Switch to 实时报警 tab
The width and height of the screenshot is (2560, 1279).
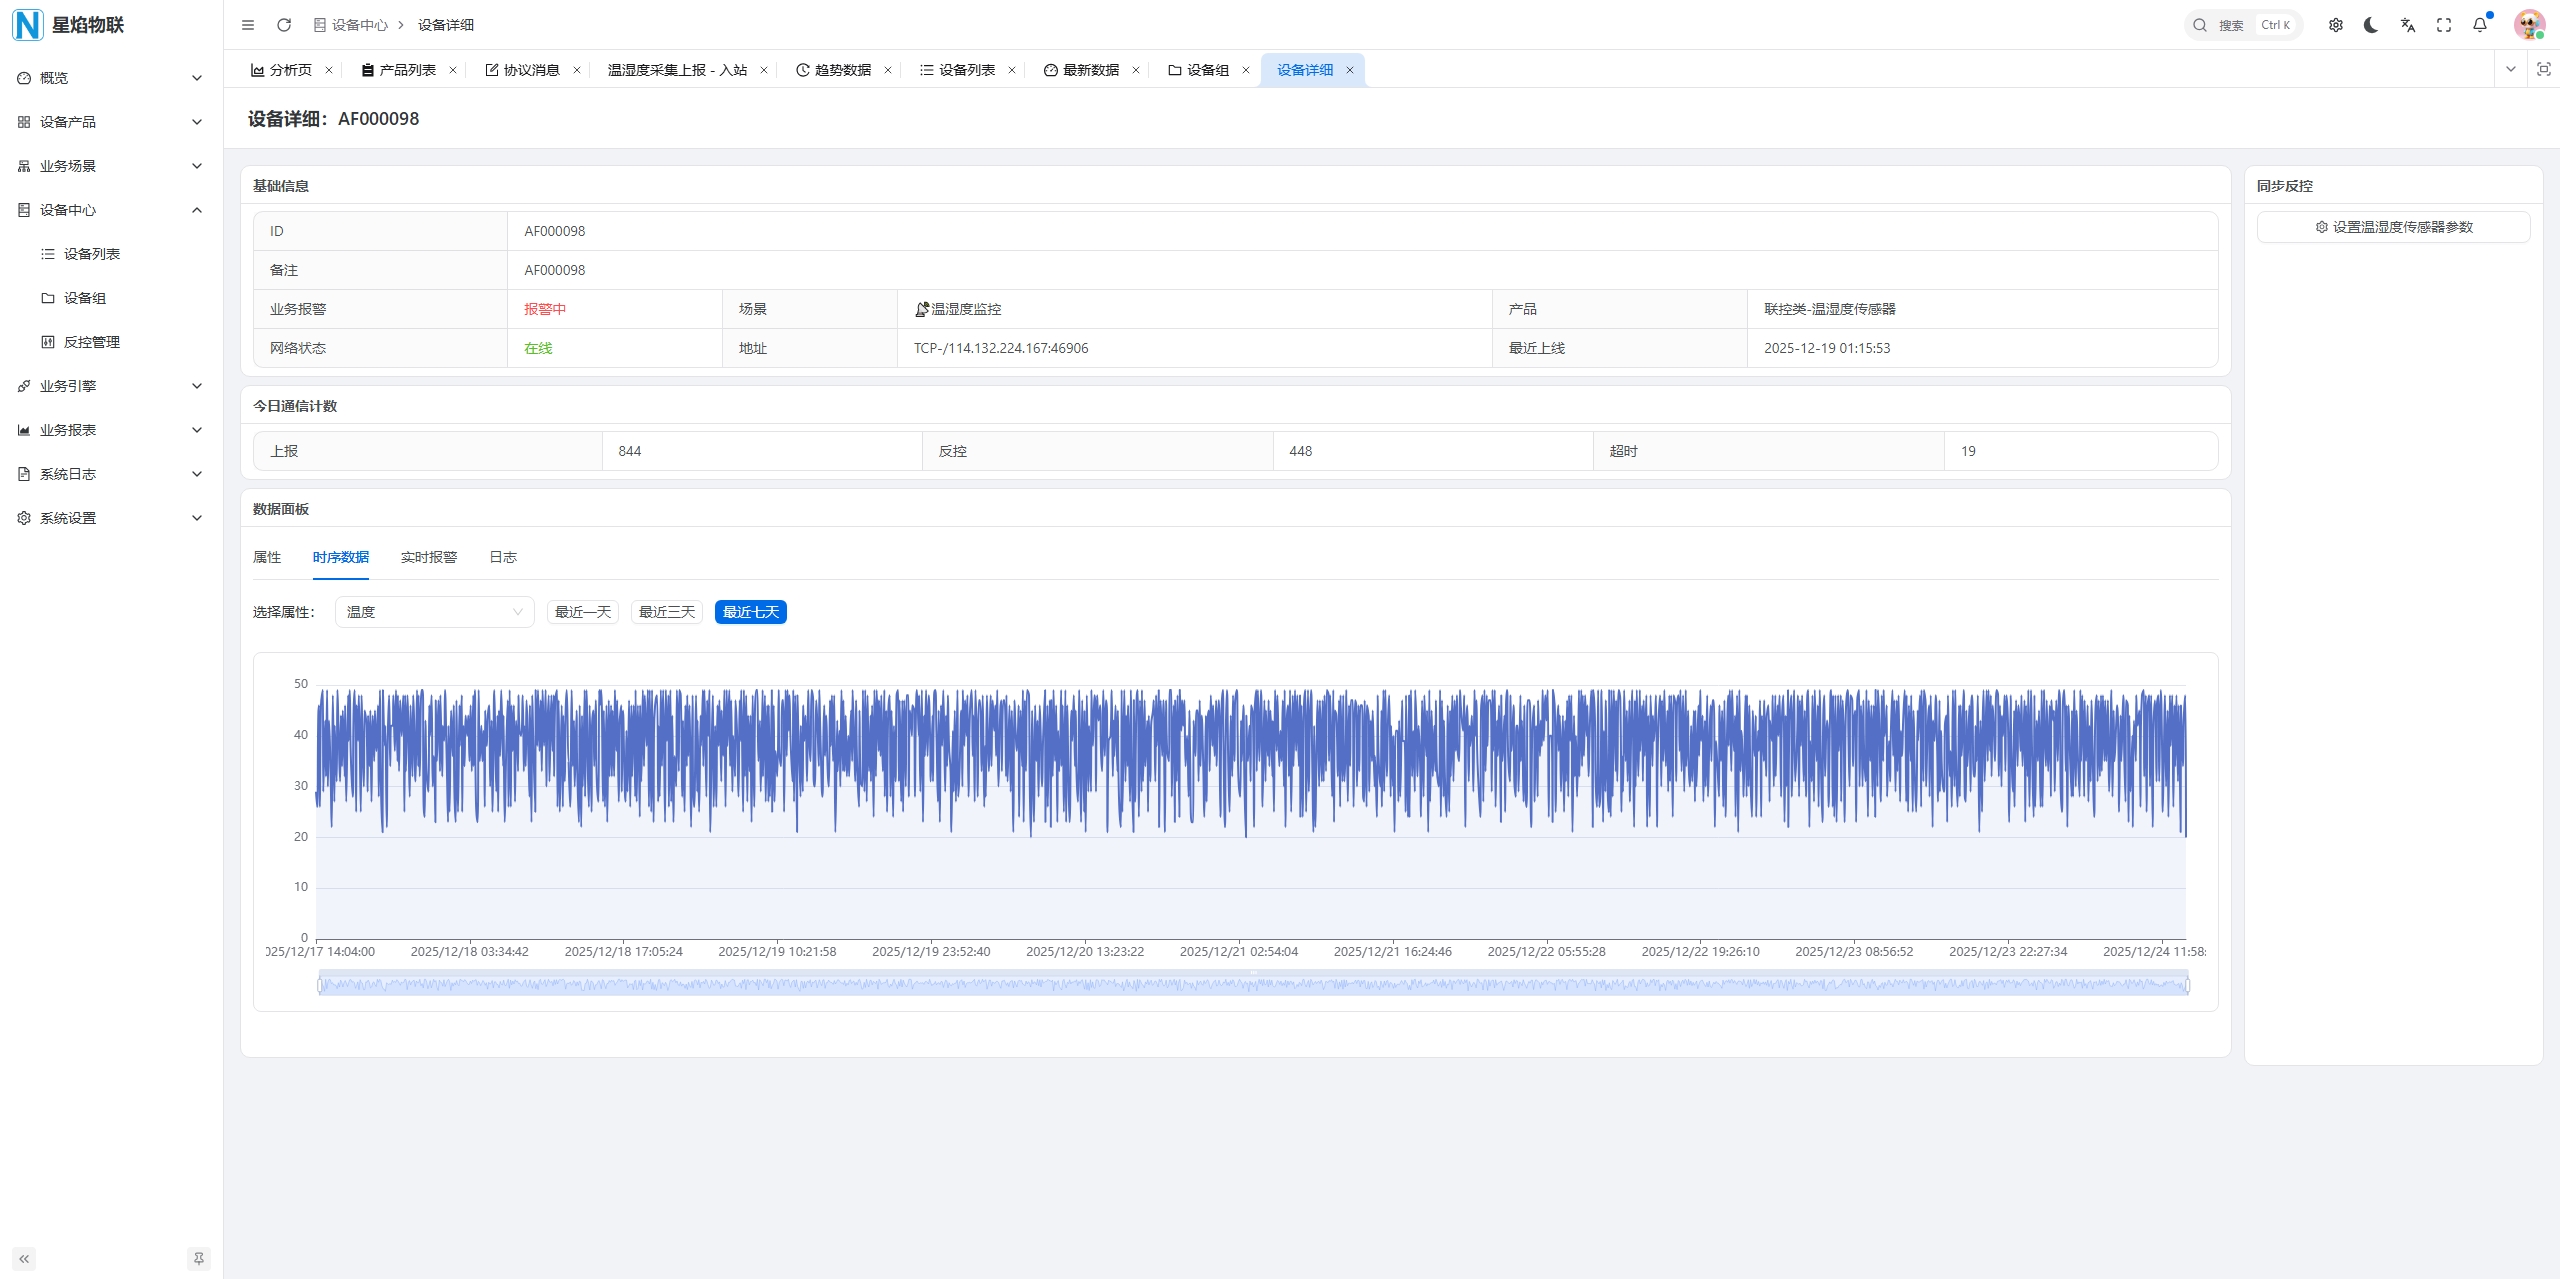click(x=428, y=557)
